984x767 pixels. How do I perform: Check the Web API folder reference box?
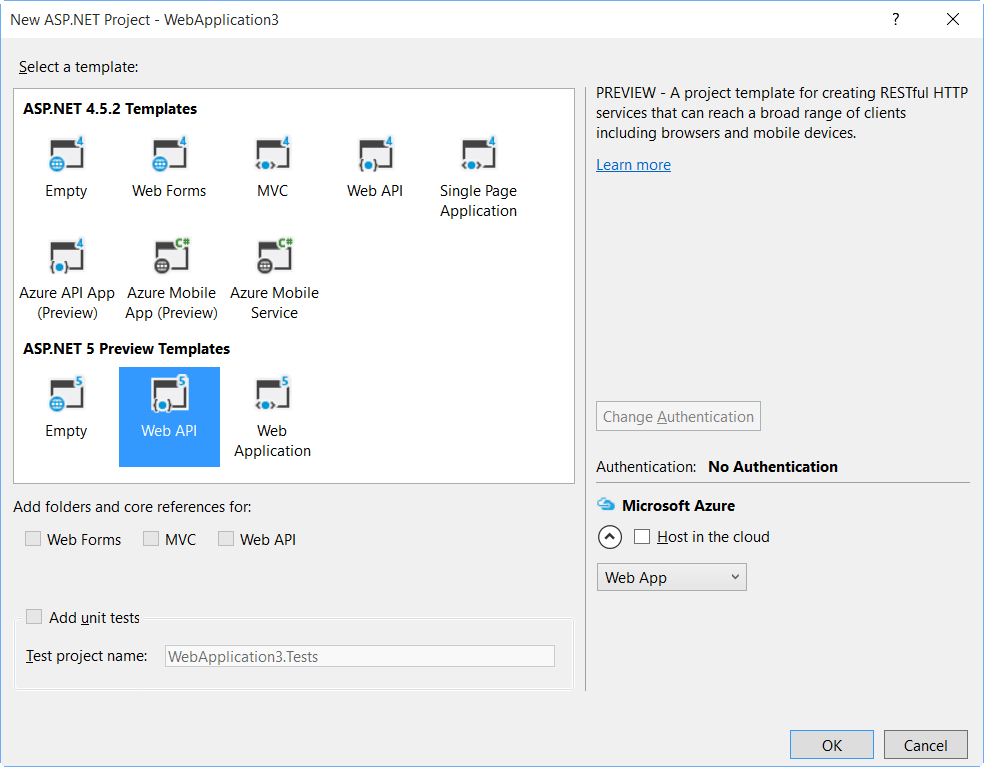point(226,539)
